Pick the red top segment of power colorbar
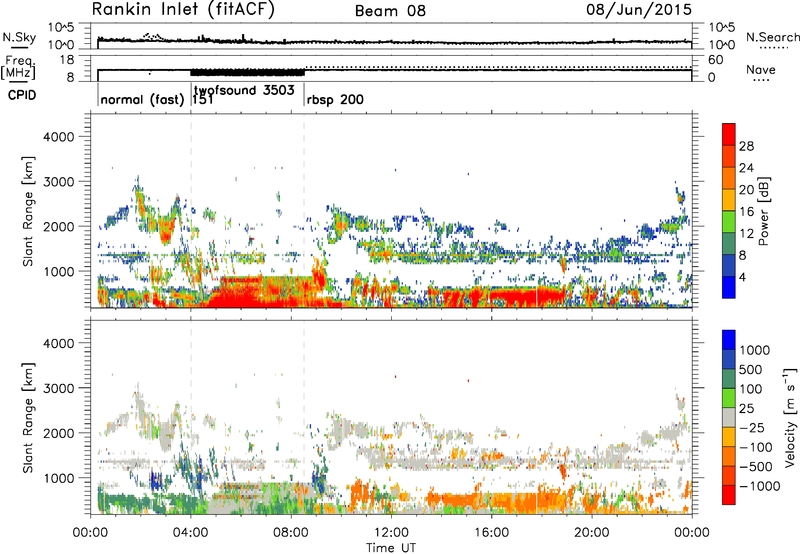800x554 pixels. click(x=729, y=134)
